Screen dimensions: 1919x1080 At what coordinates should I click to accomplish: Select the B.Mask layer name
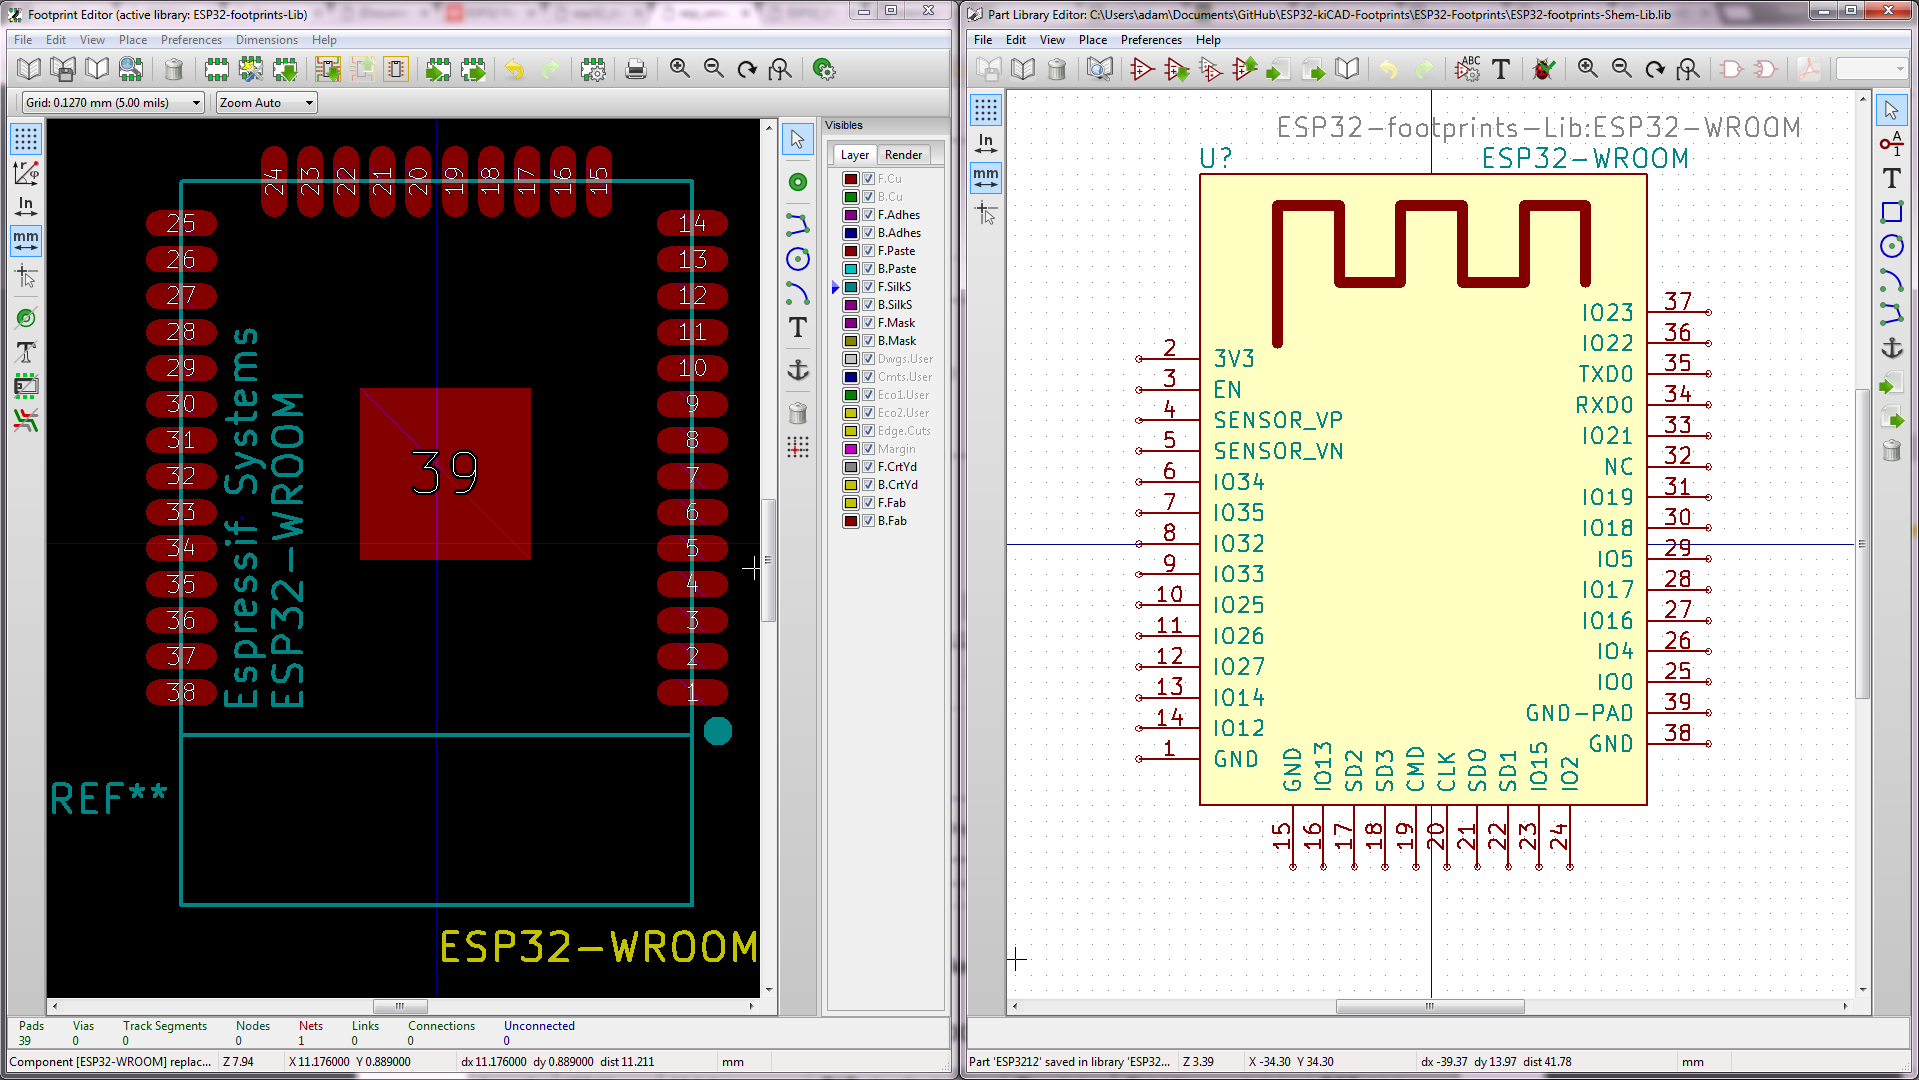[x=897, y=341]
